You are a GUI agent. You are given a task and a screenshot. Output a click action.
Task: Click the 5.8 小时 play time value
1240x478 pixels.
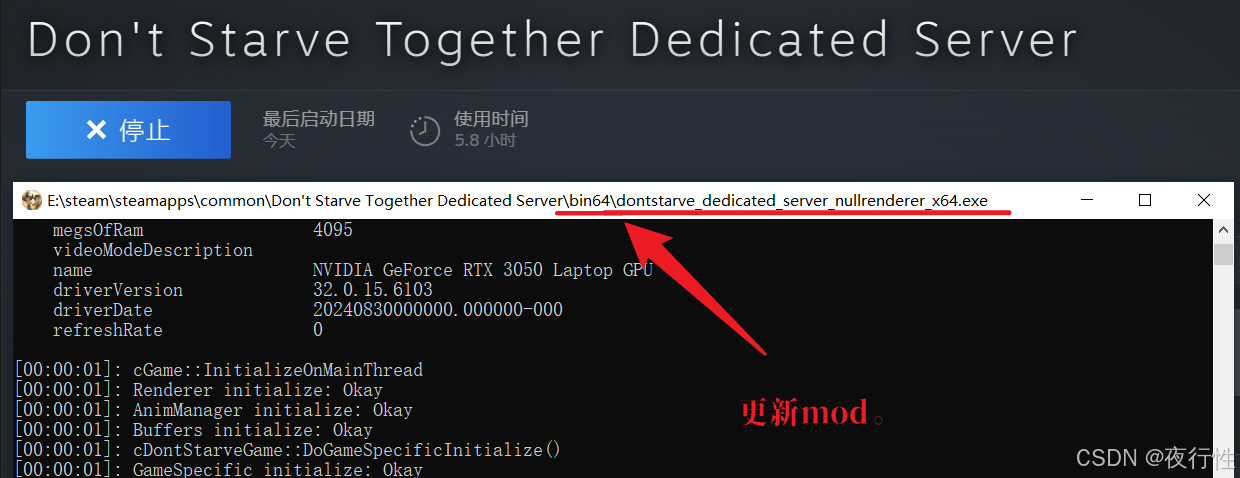[485, 141]
